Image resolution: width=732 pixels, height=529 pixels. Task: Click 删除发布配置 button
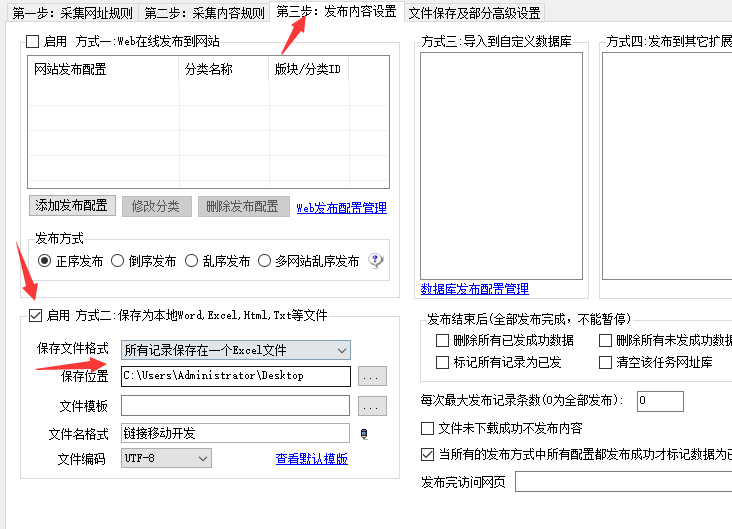click(x=244, y=206)
